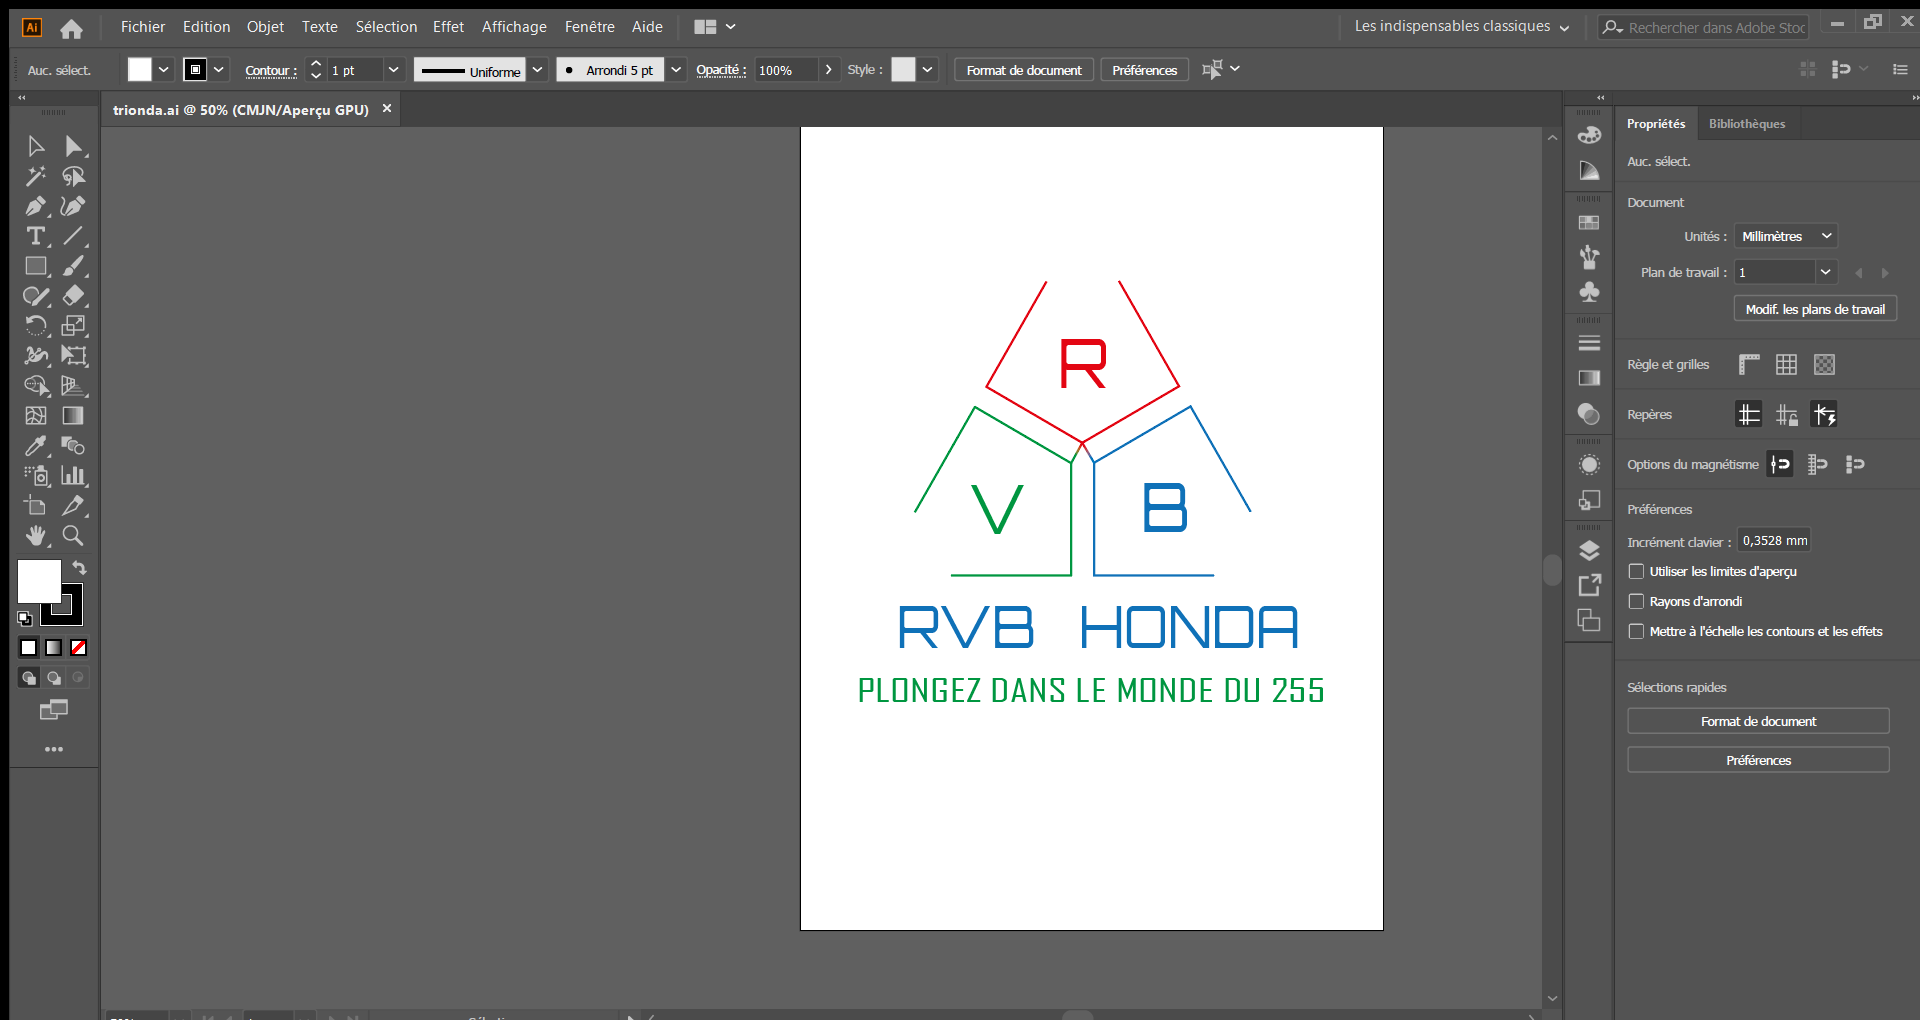Open the Symbols panel club icon

coord(1589,292)
